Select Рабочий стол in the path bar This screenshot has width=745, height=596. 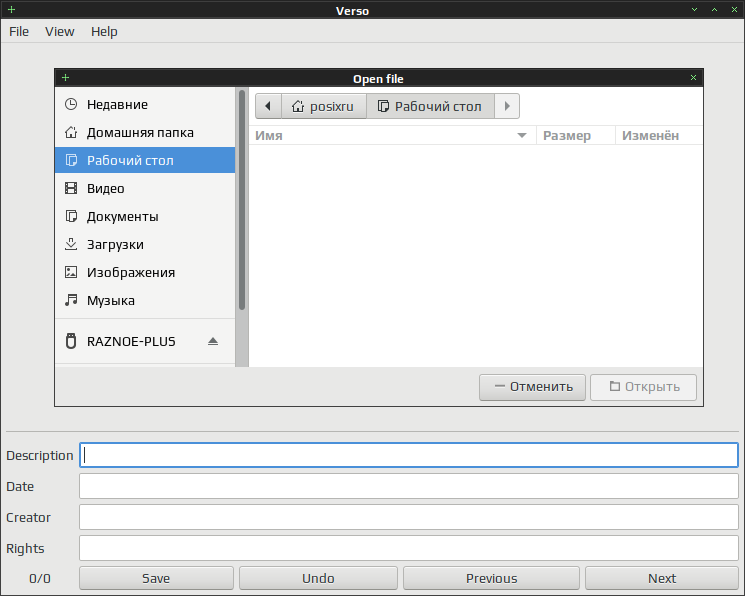pos(430,106)
